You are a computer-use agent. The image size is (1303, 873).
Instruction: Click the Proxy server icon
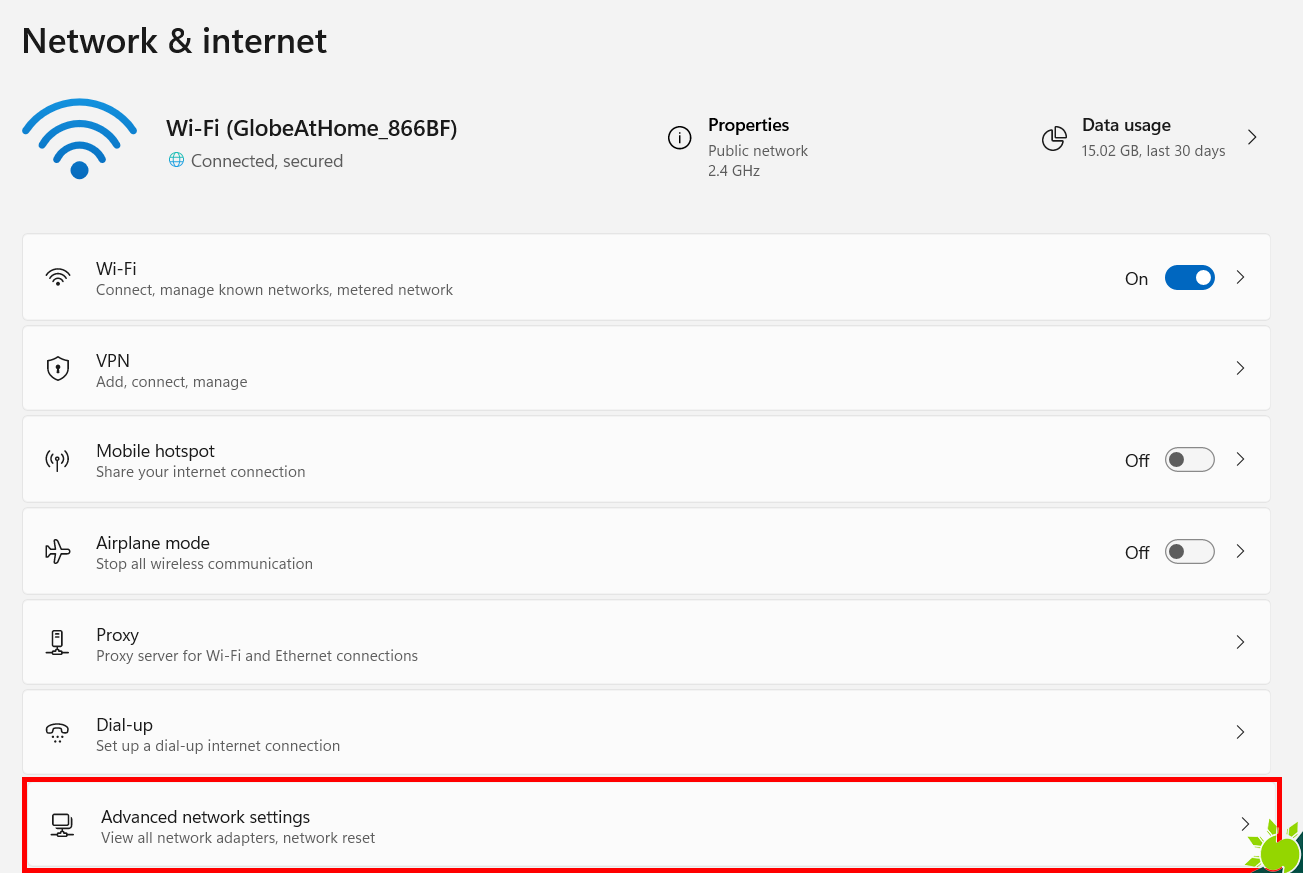(58, 642)
